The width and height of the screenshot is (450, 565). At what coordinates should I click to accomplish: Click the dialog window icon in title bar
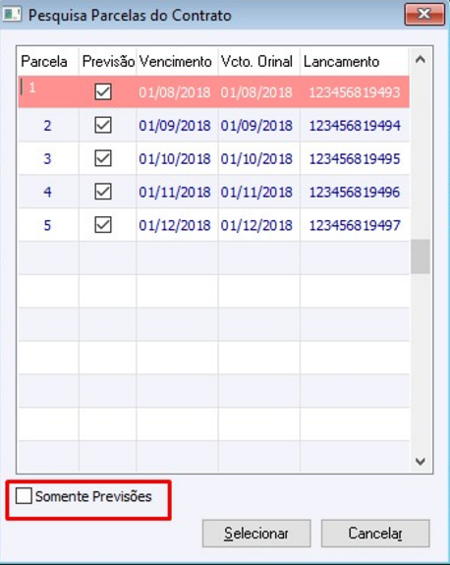pos(12,15)
